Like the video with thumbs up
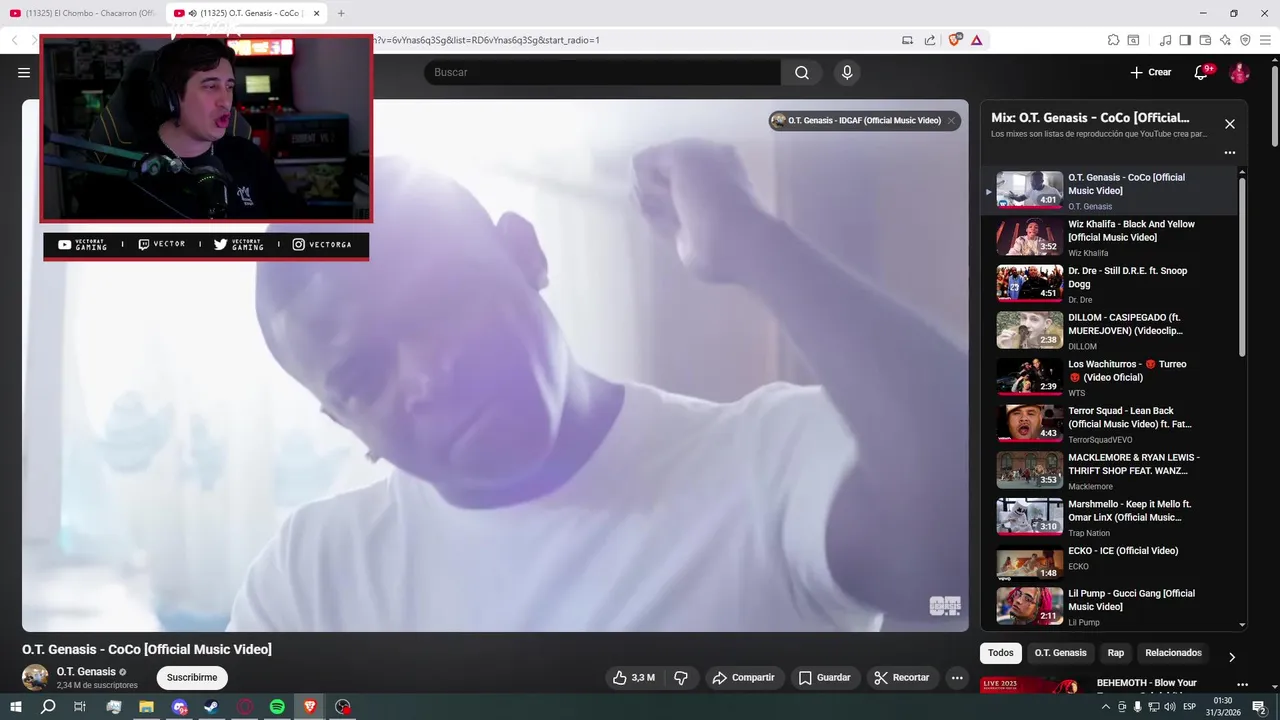1280x720 pixels. [634, 678]
